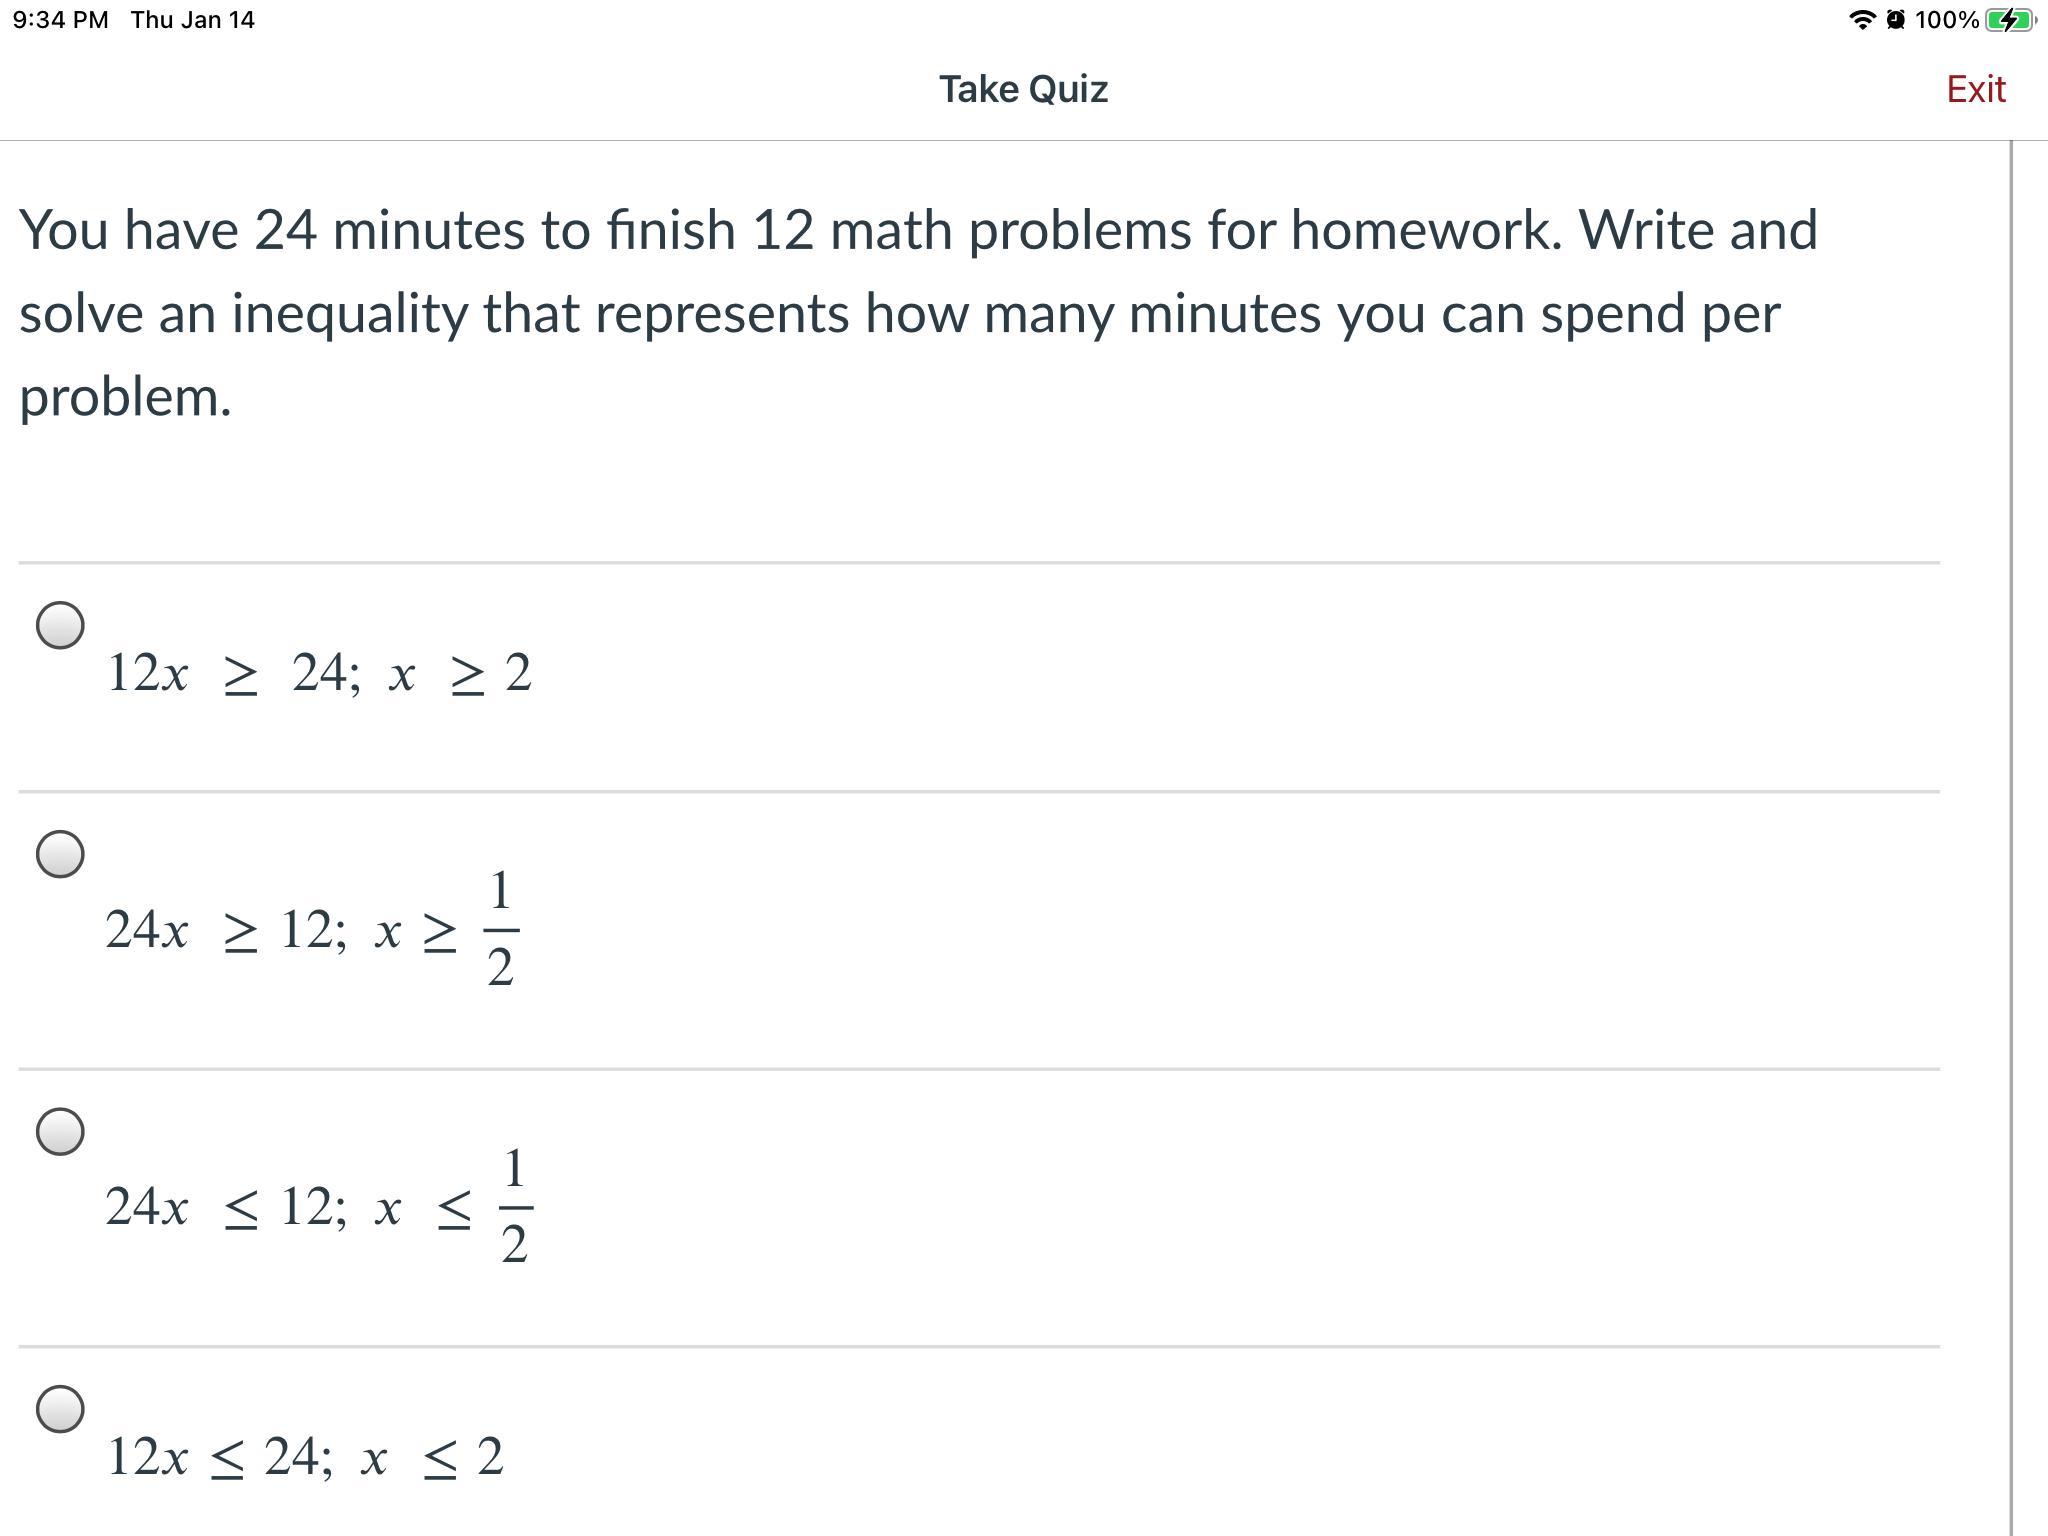2048x1536 pixels.
Task: Click the answer text '24x ≥ 12; x ≥ 1/2'
Action: click(311, 930)
